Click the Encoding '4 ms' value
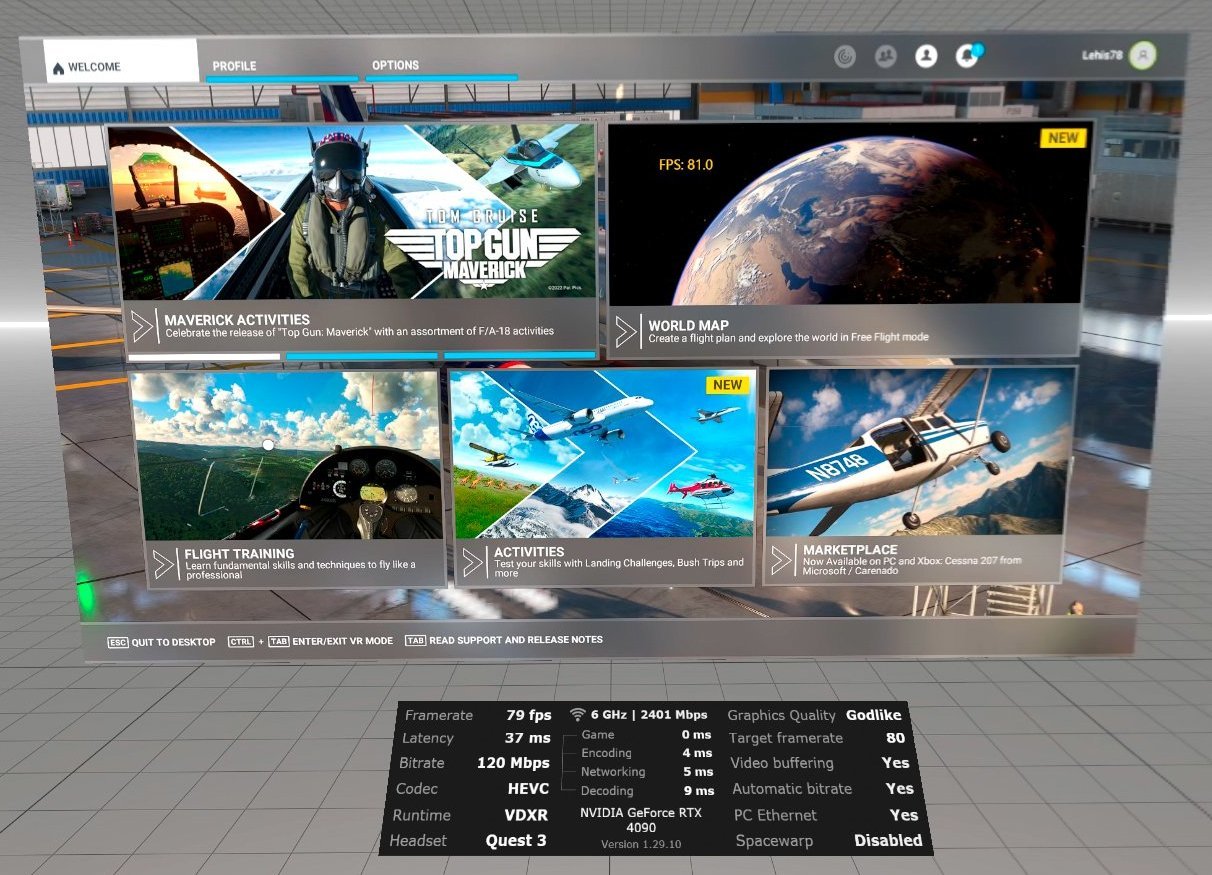The width and height of the screenshot is (1212, 875). [698, 753]
